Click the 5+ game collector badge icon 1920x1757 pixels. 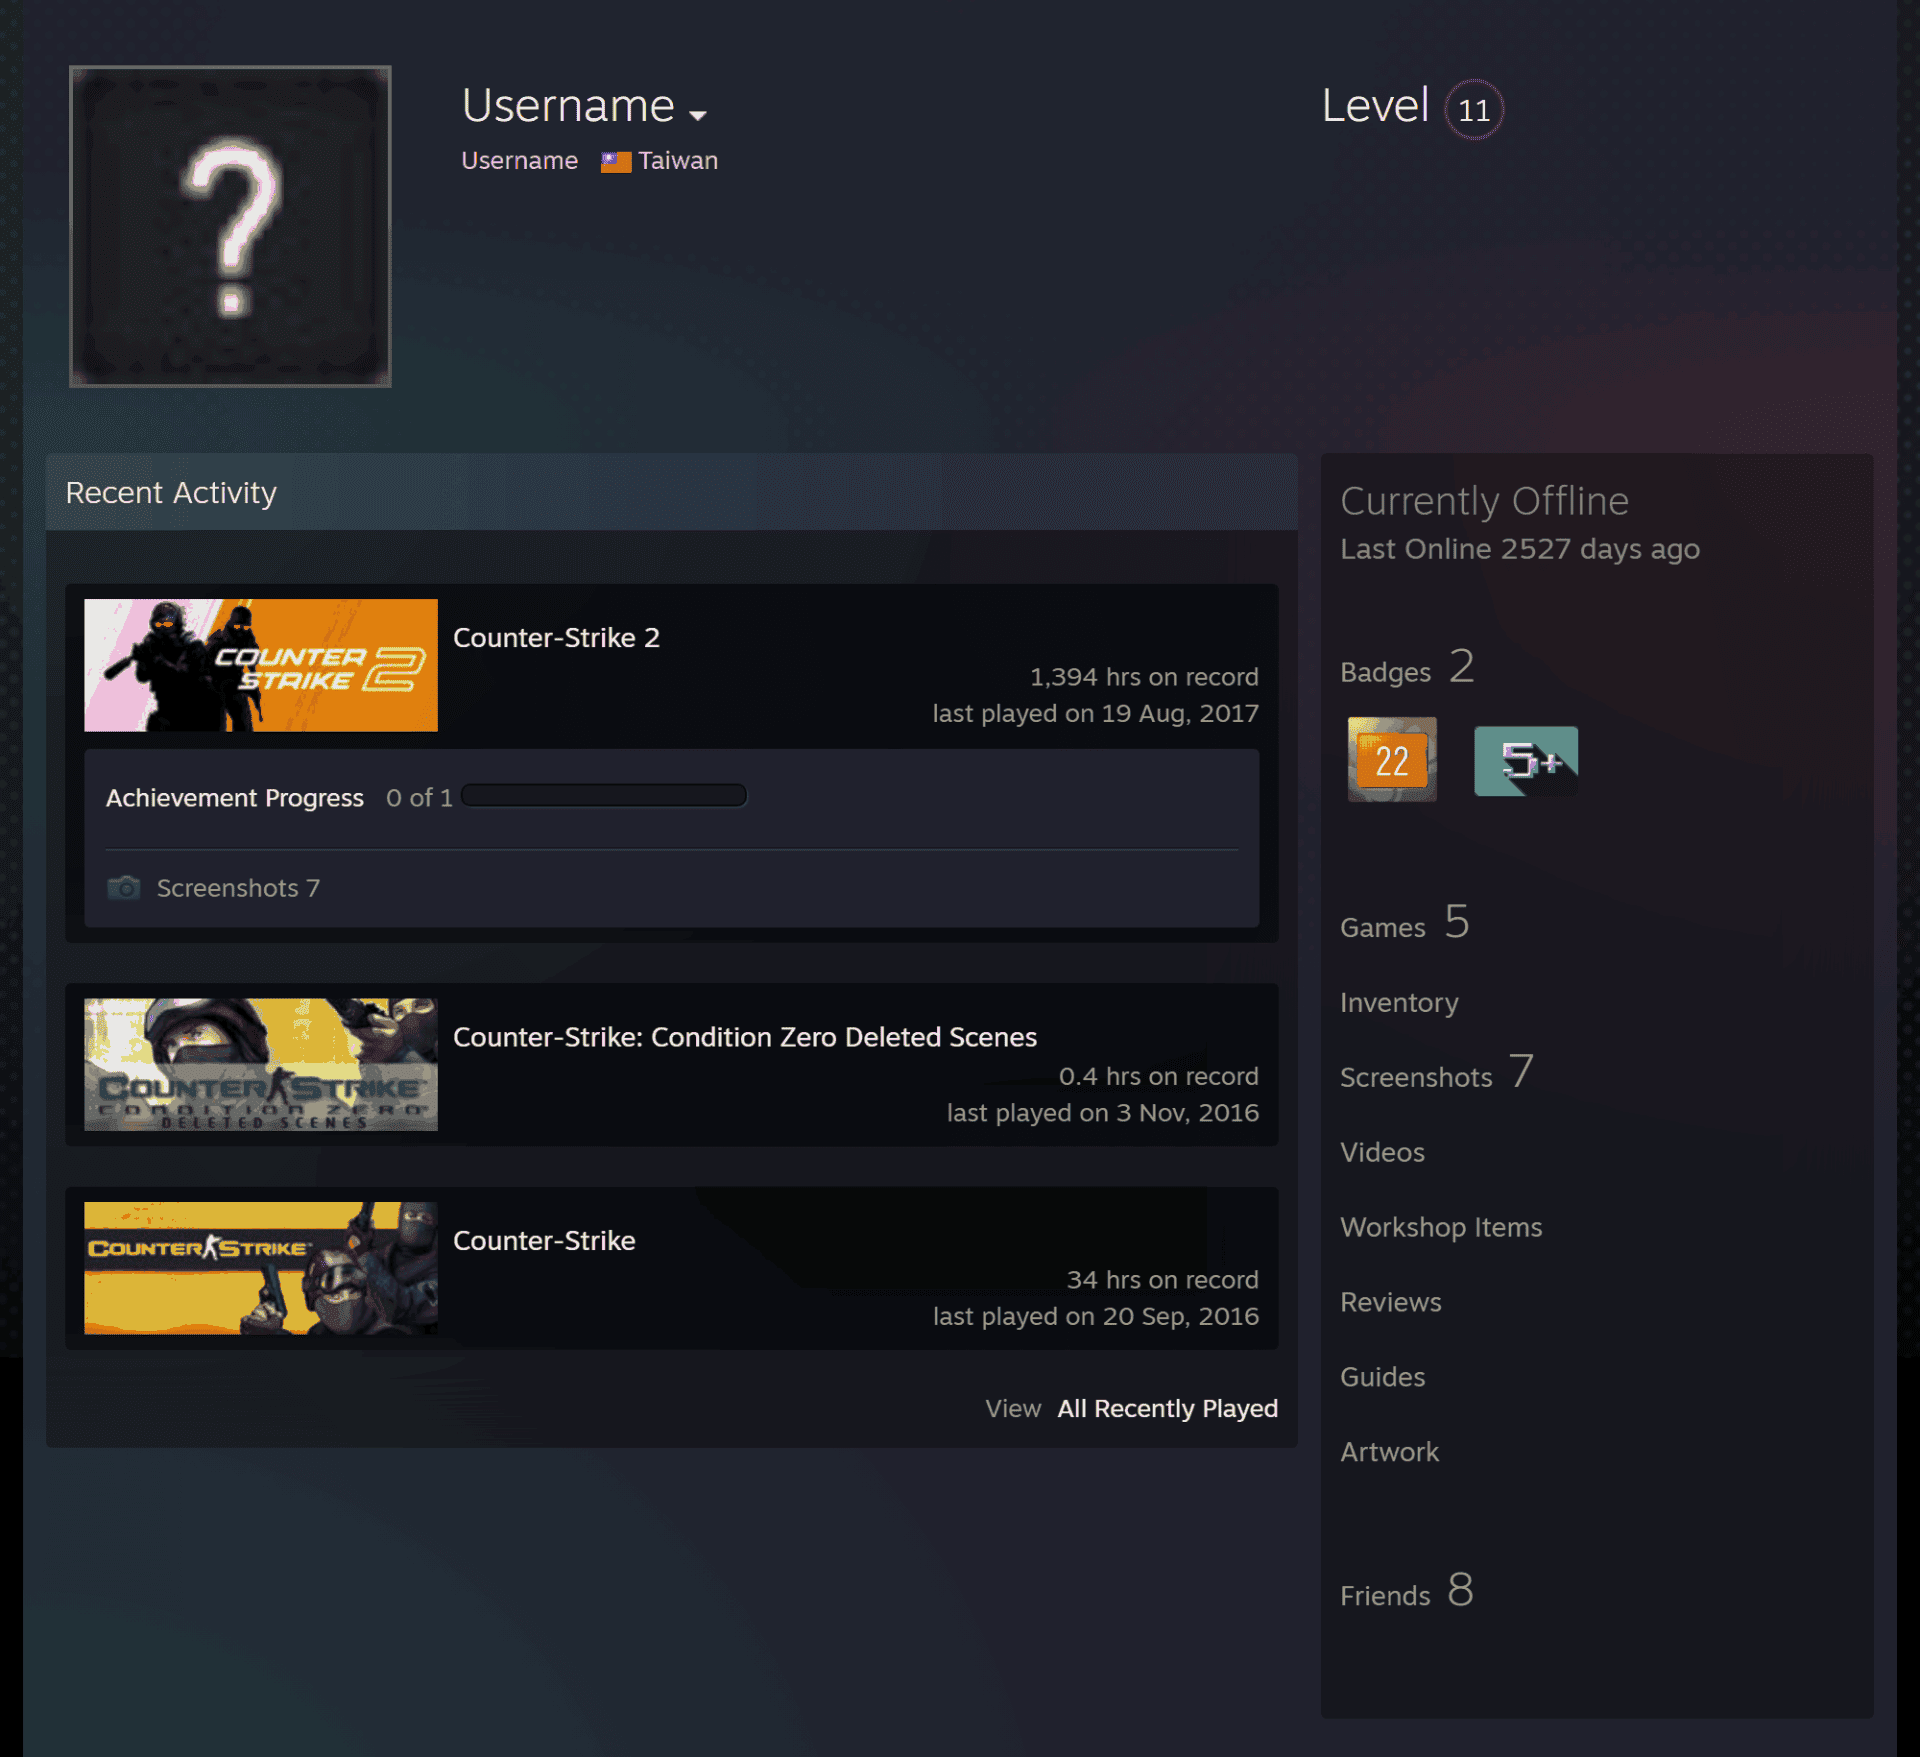[x=1526, y=761]
